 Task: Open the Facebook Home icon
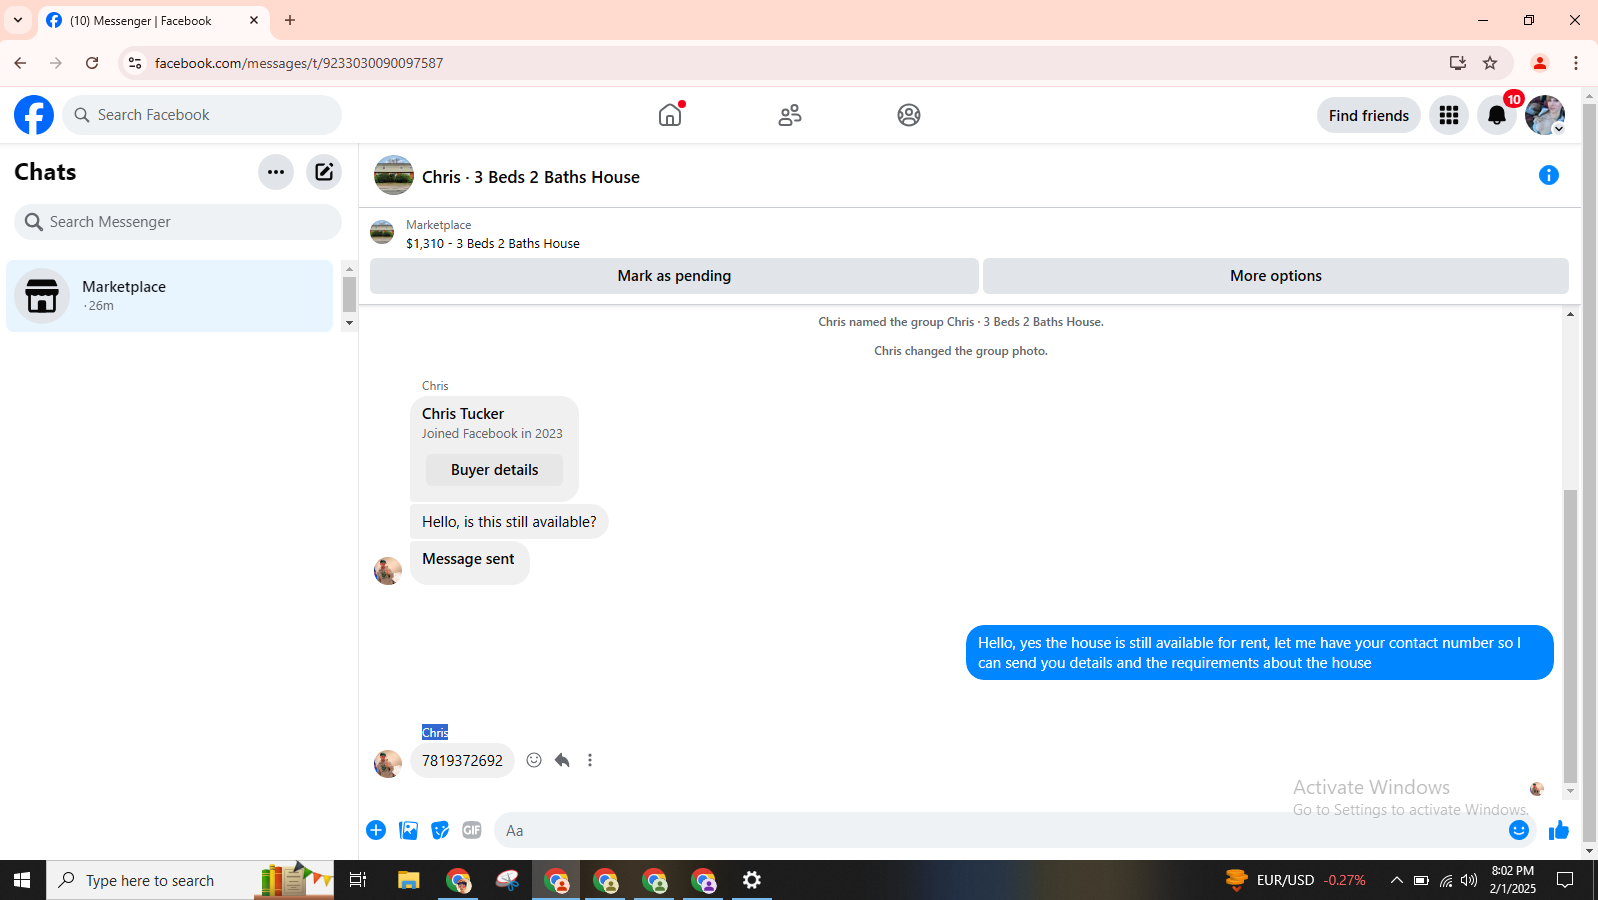(670, 115)
